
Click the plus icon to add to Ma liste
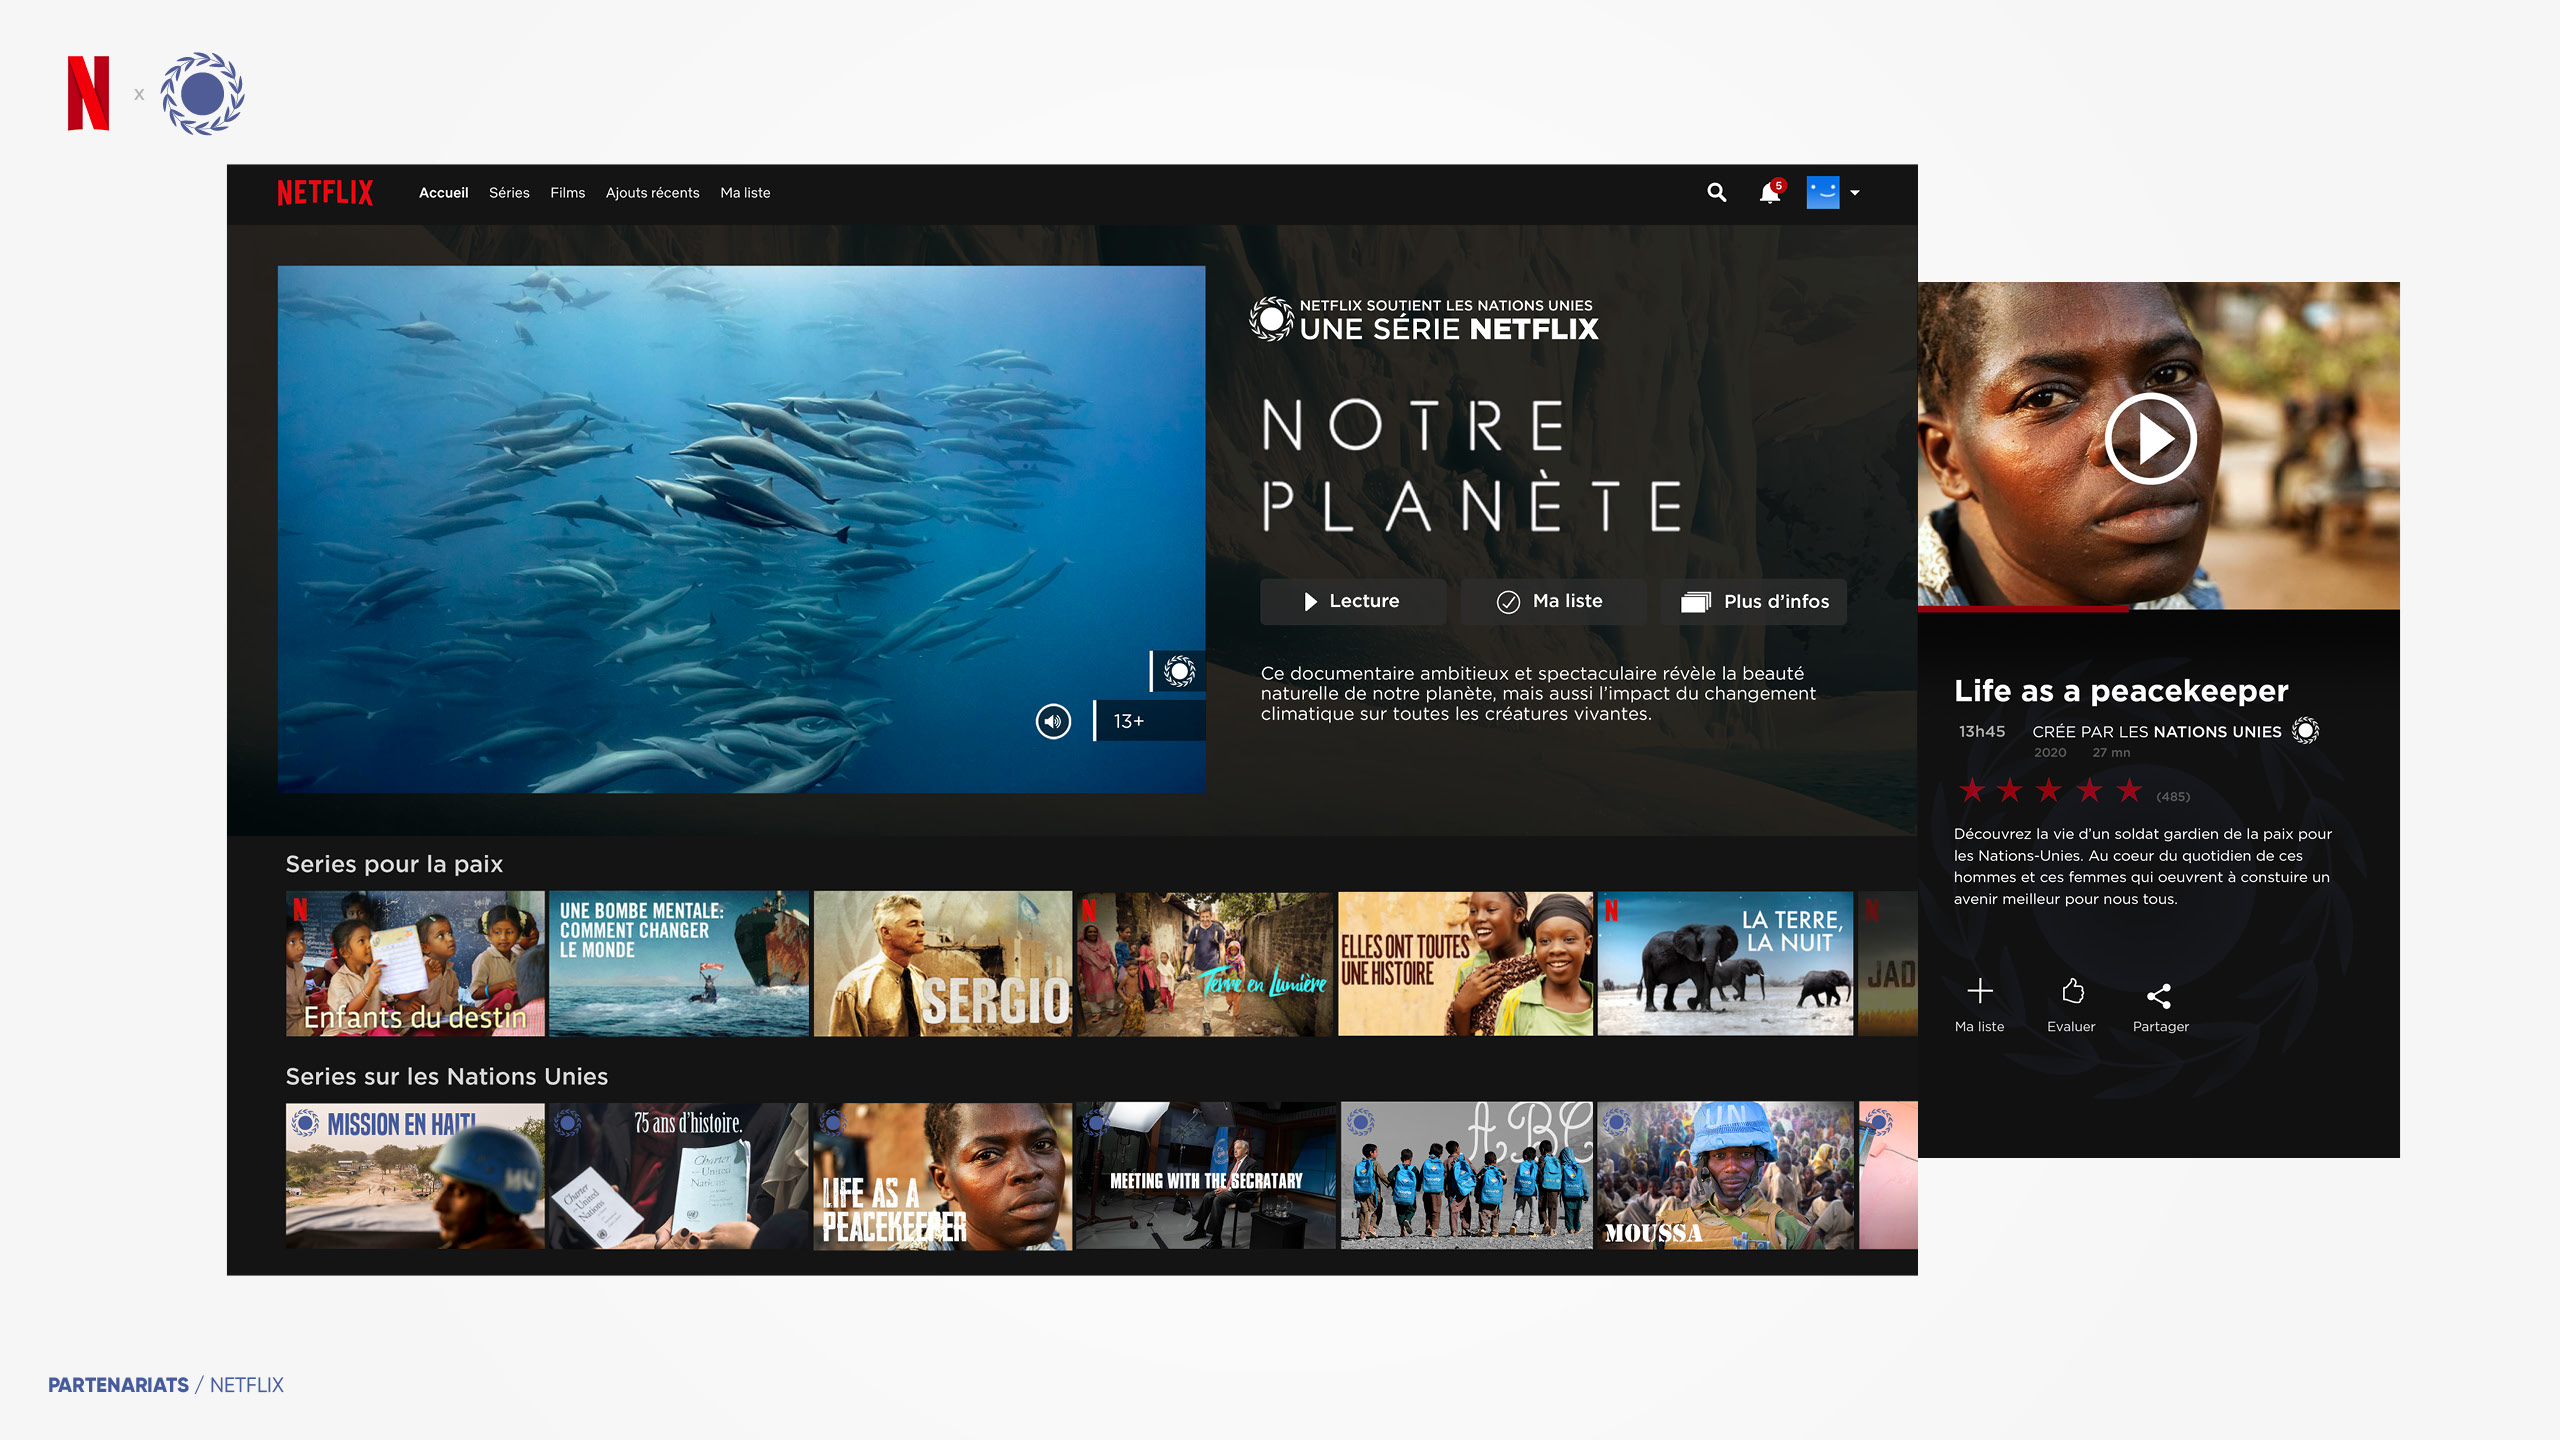[1980, 991]
